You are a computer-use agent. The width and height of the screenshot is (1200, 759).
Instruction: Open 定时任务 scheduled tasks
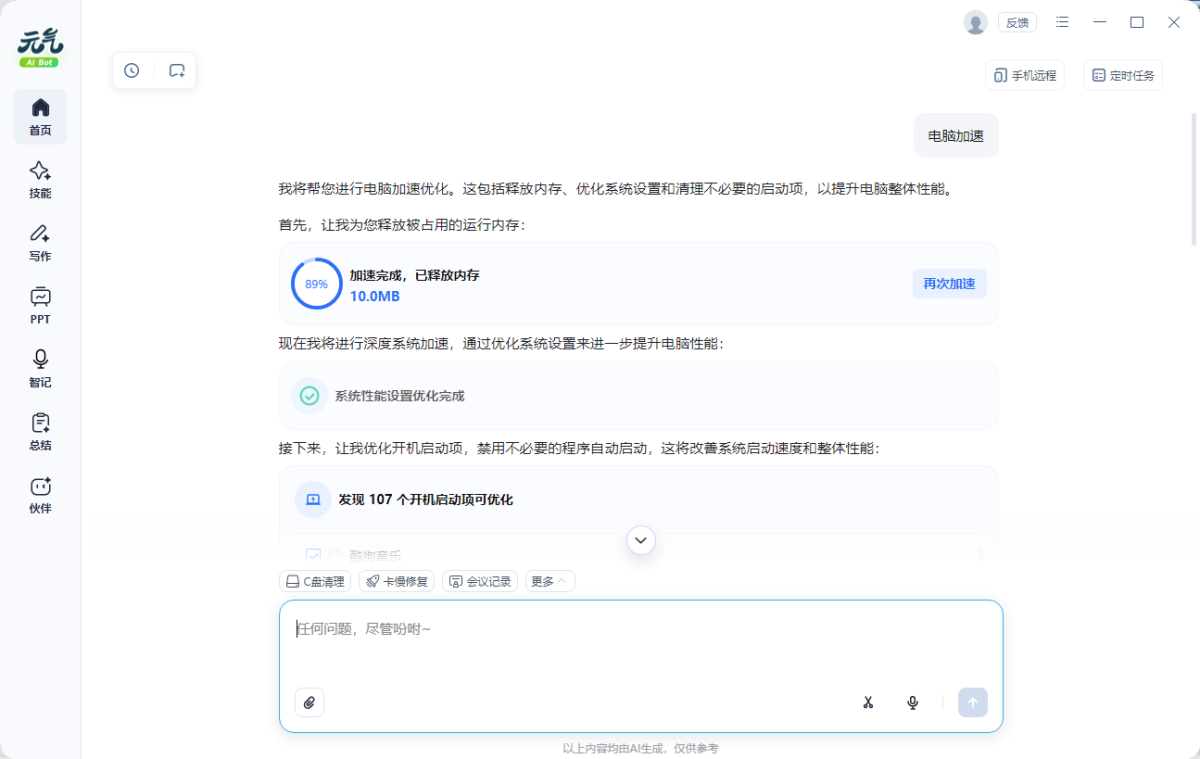pos(1122,75)
